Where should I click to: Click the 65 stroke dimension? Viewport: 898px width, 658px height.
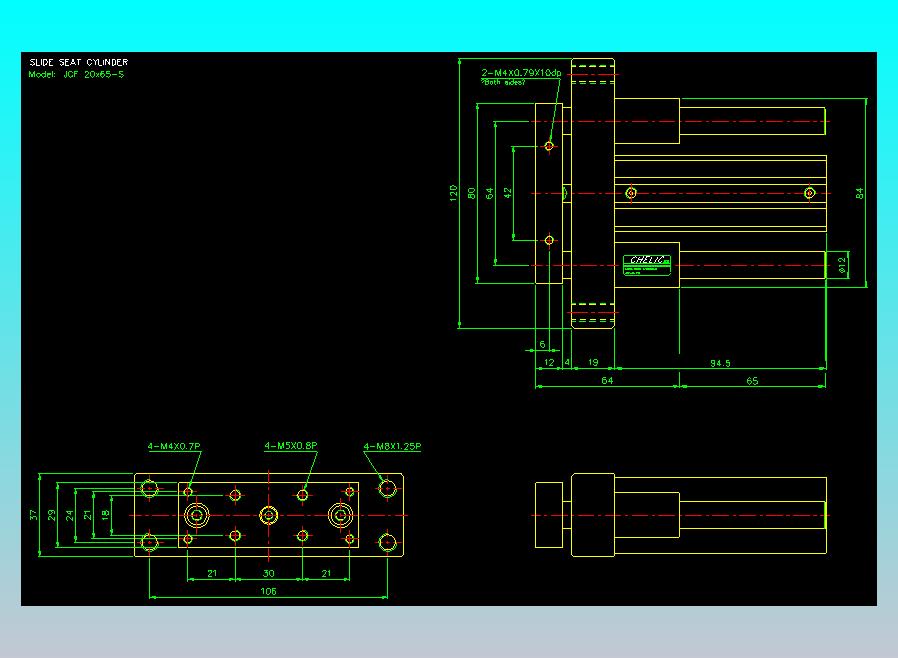[752, 381]
